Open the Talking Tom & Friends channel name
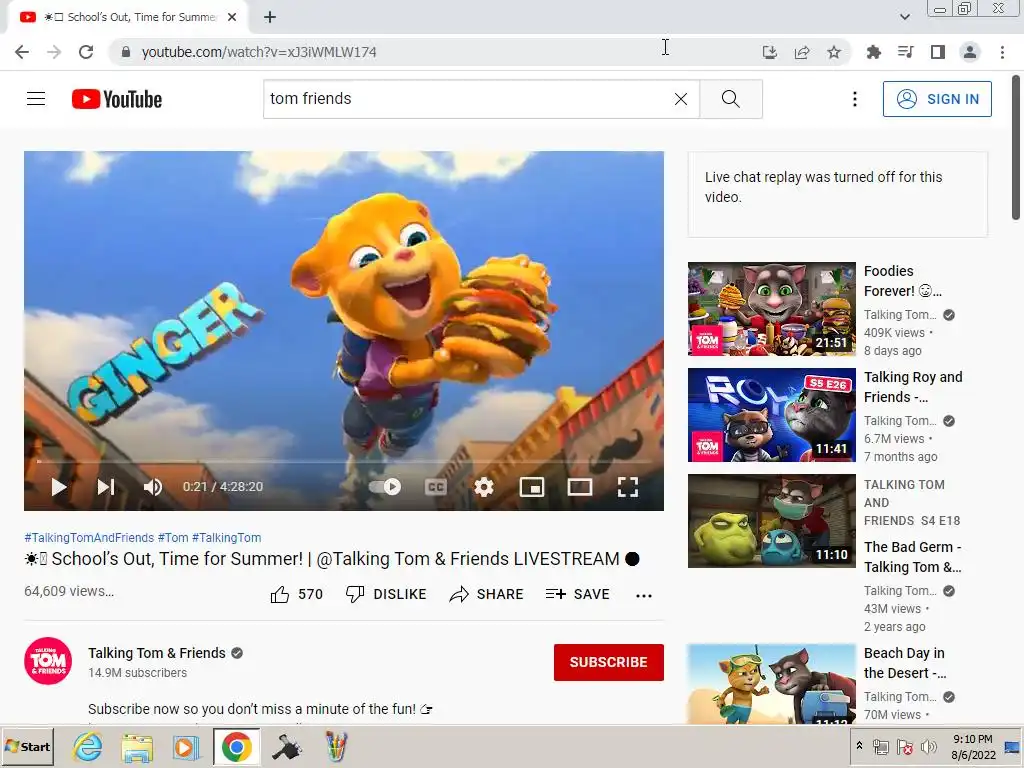Image resolution: width=1024 pixels, height=768 pixels. click(157, 653)
